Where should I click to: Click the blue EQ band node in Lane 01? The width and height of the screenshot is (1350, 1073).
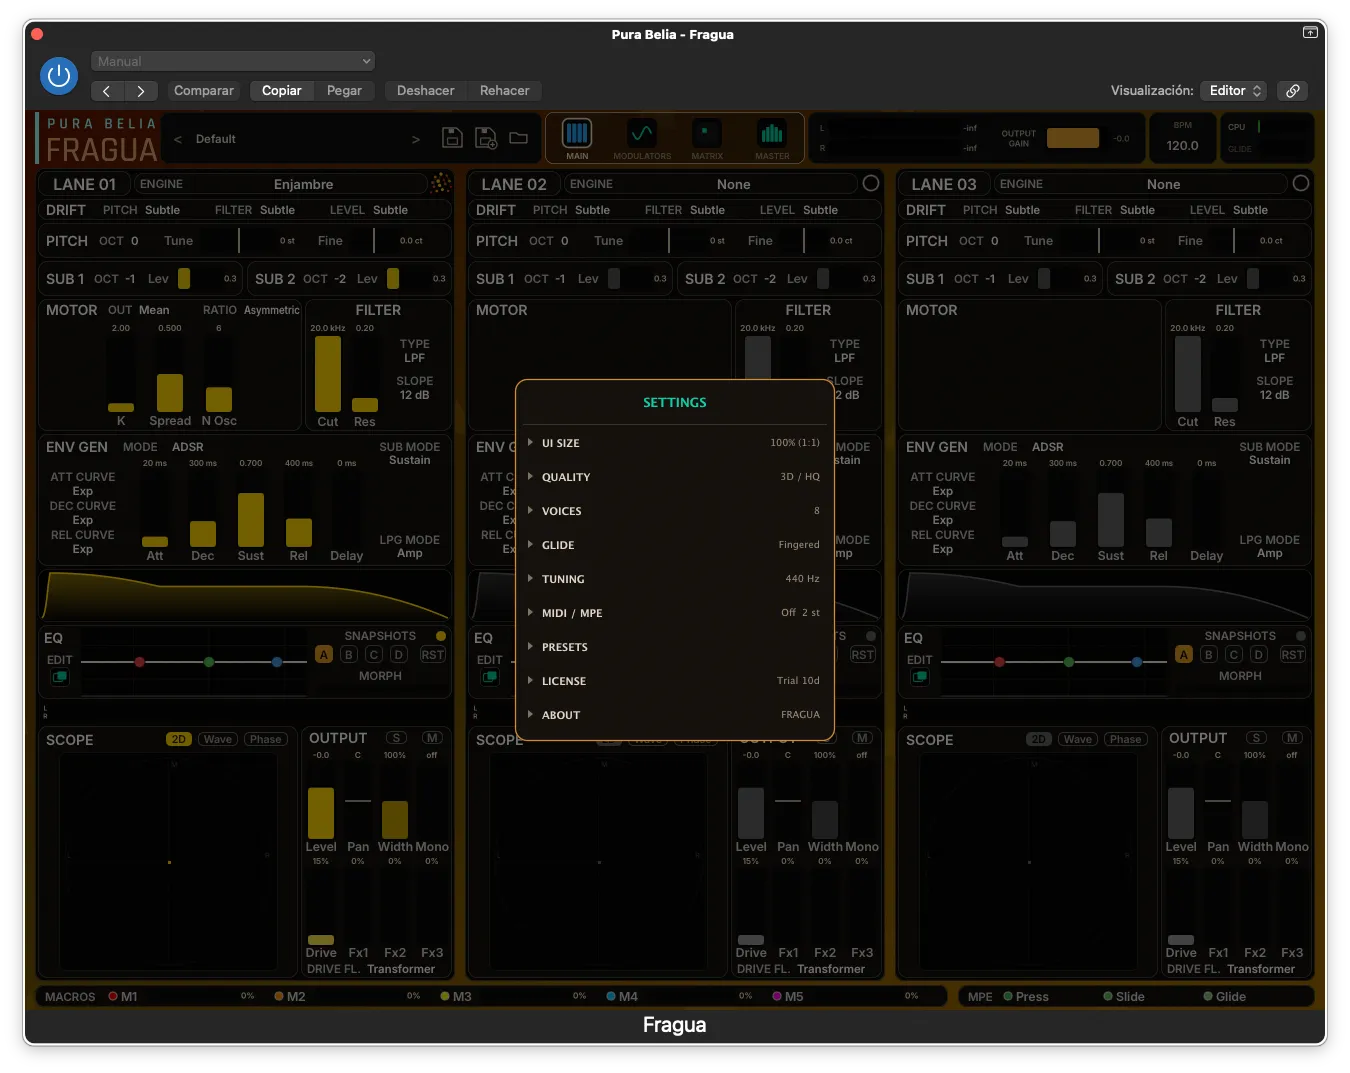point(277,662)
